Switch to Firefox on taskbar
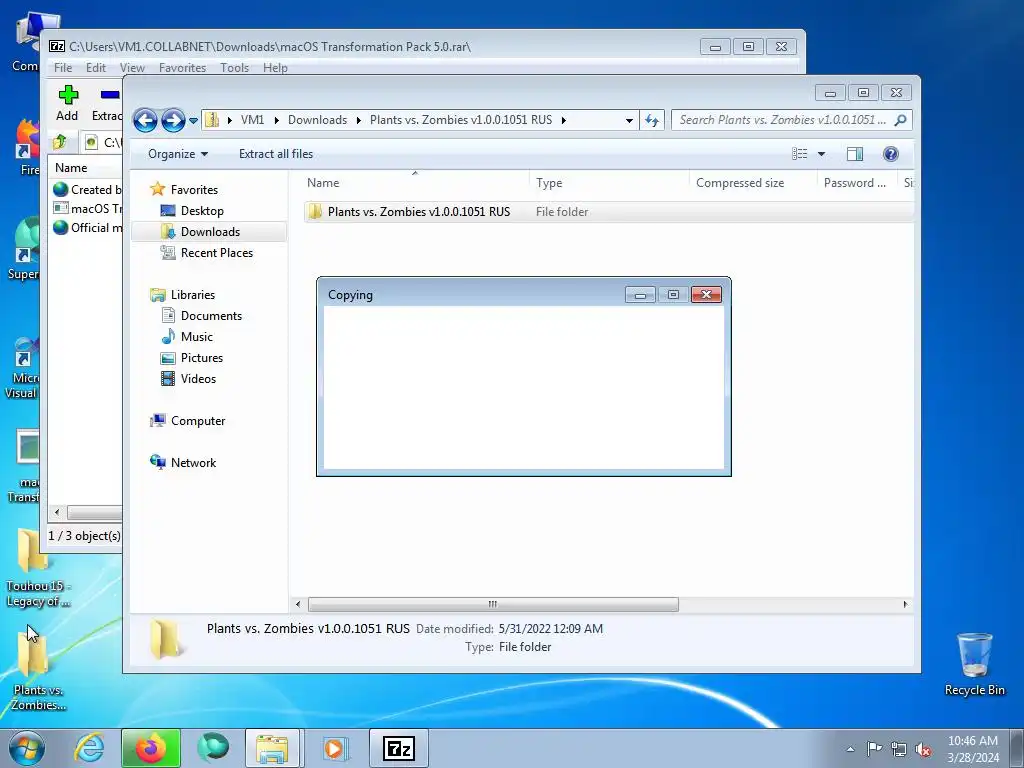 pos(151,748)
